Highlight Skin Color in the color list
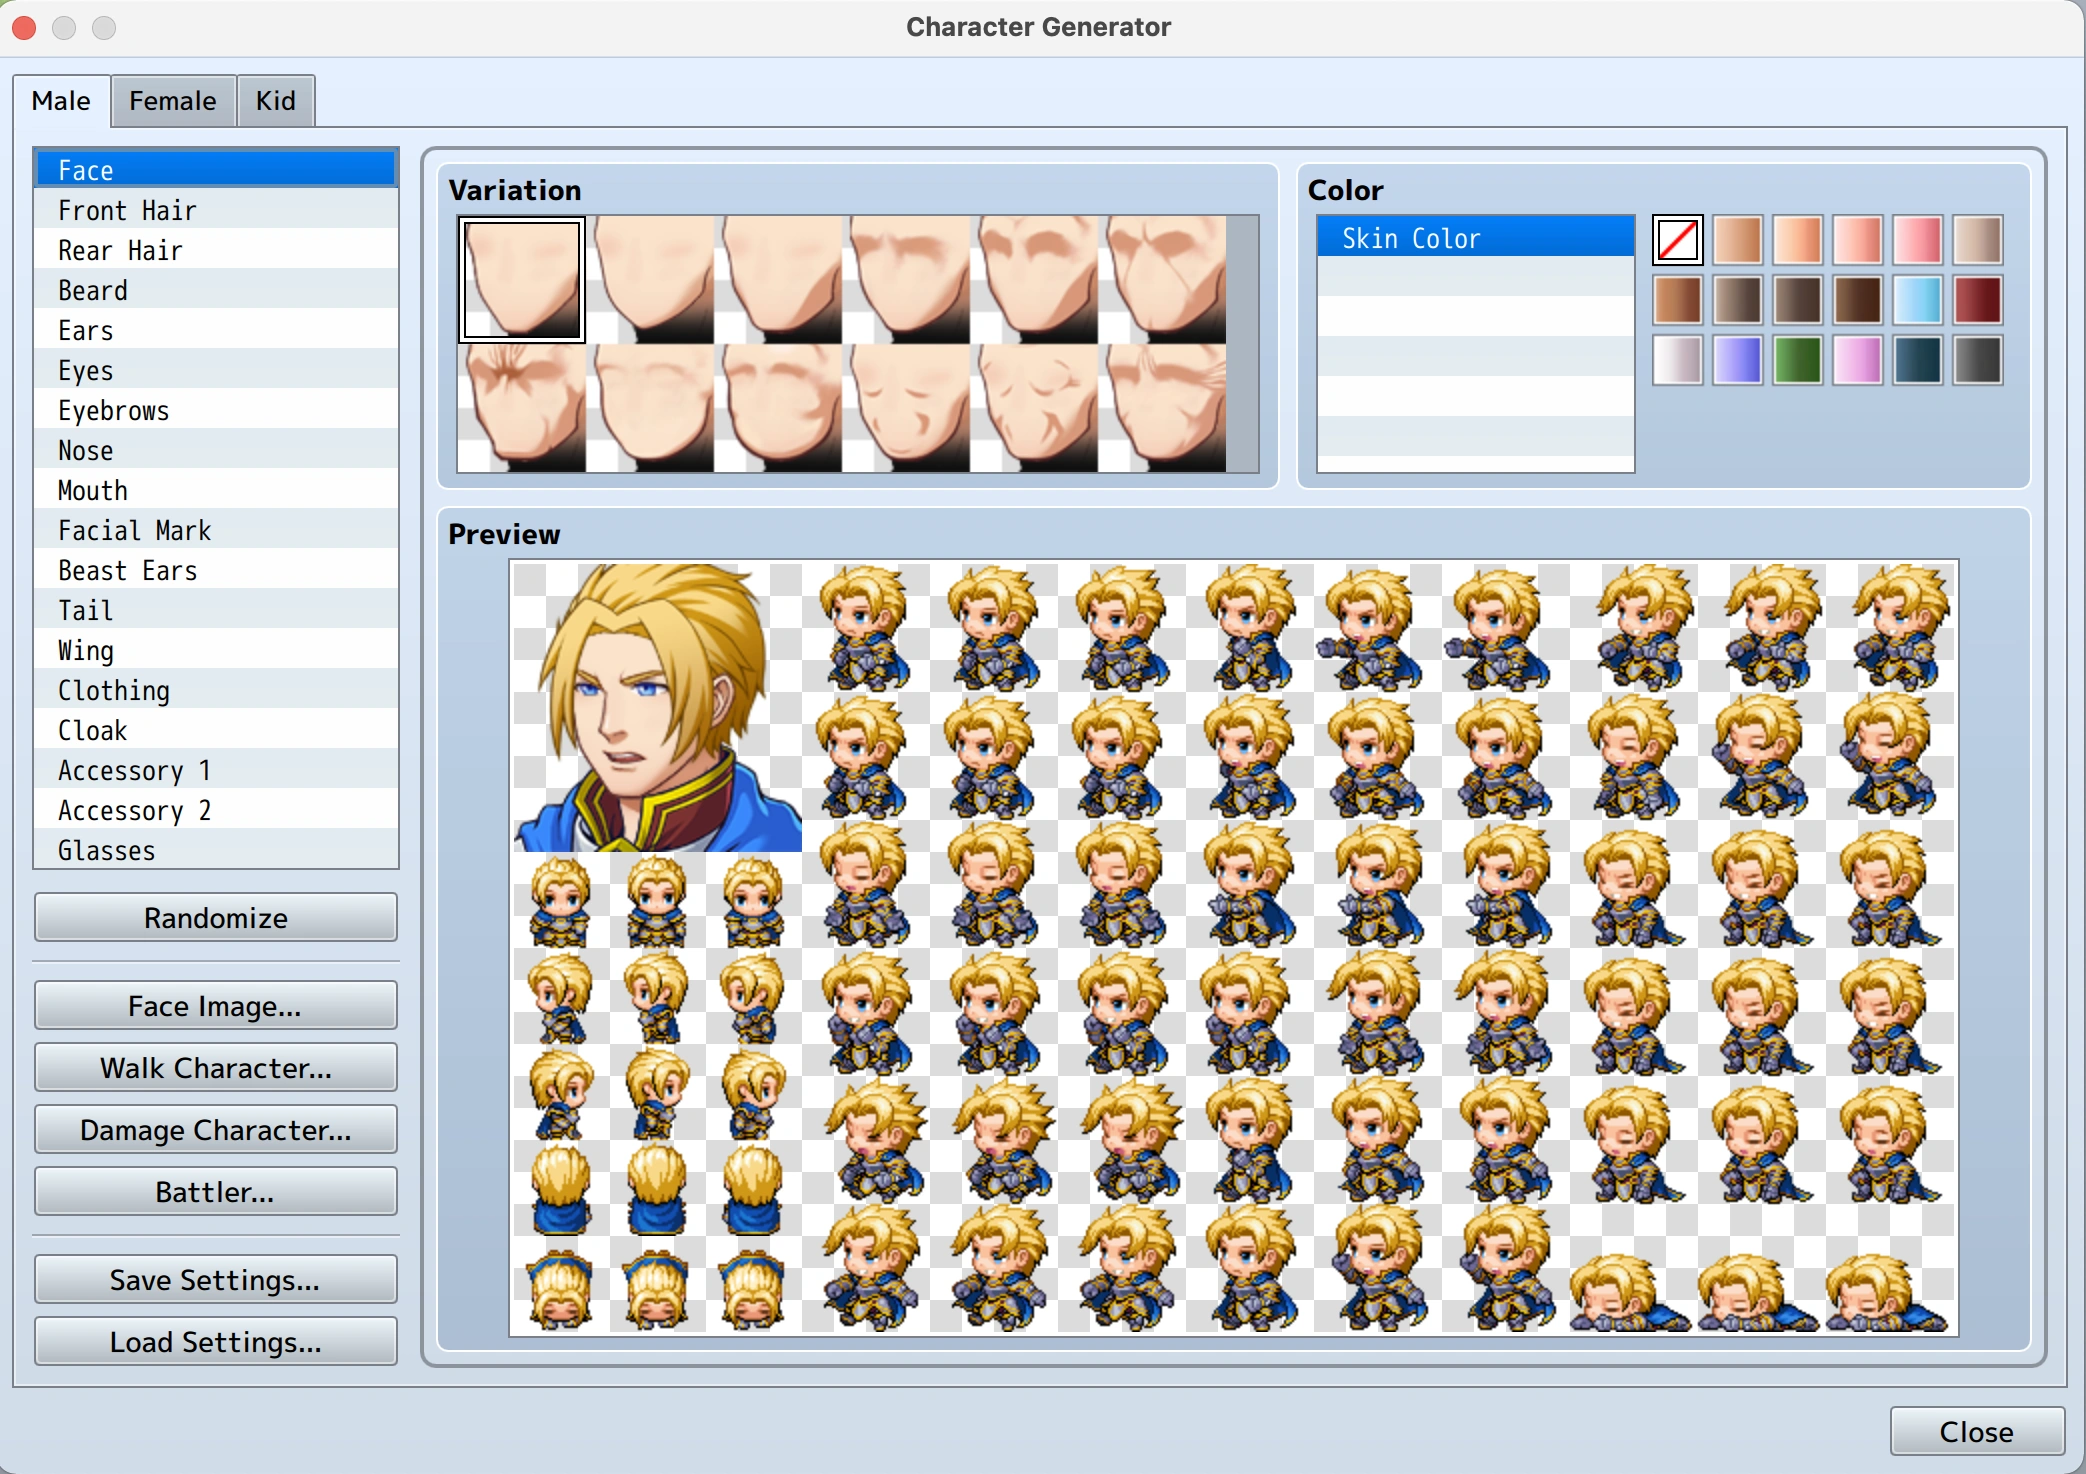Screen dimensions: 2086x1474 point(1474,238)
